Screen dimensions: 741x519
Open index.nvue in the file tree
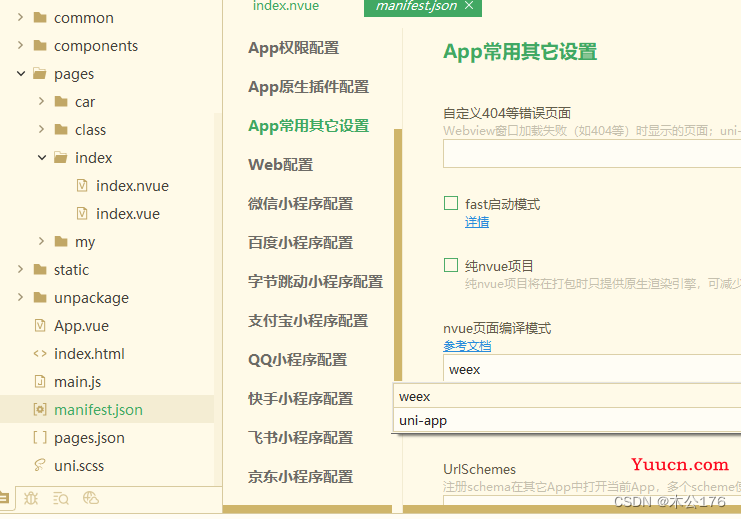tap(132, 186)
